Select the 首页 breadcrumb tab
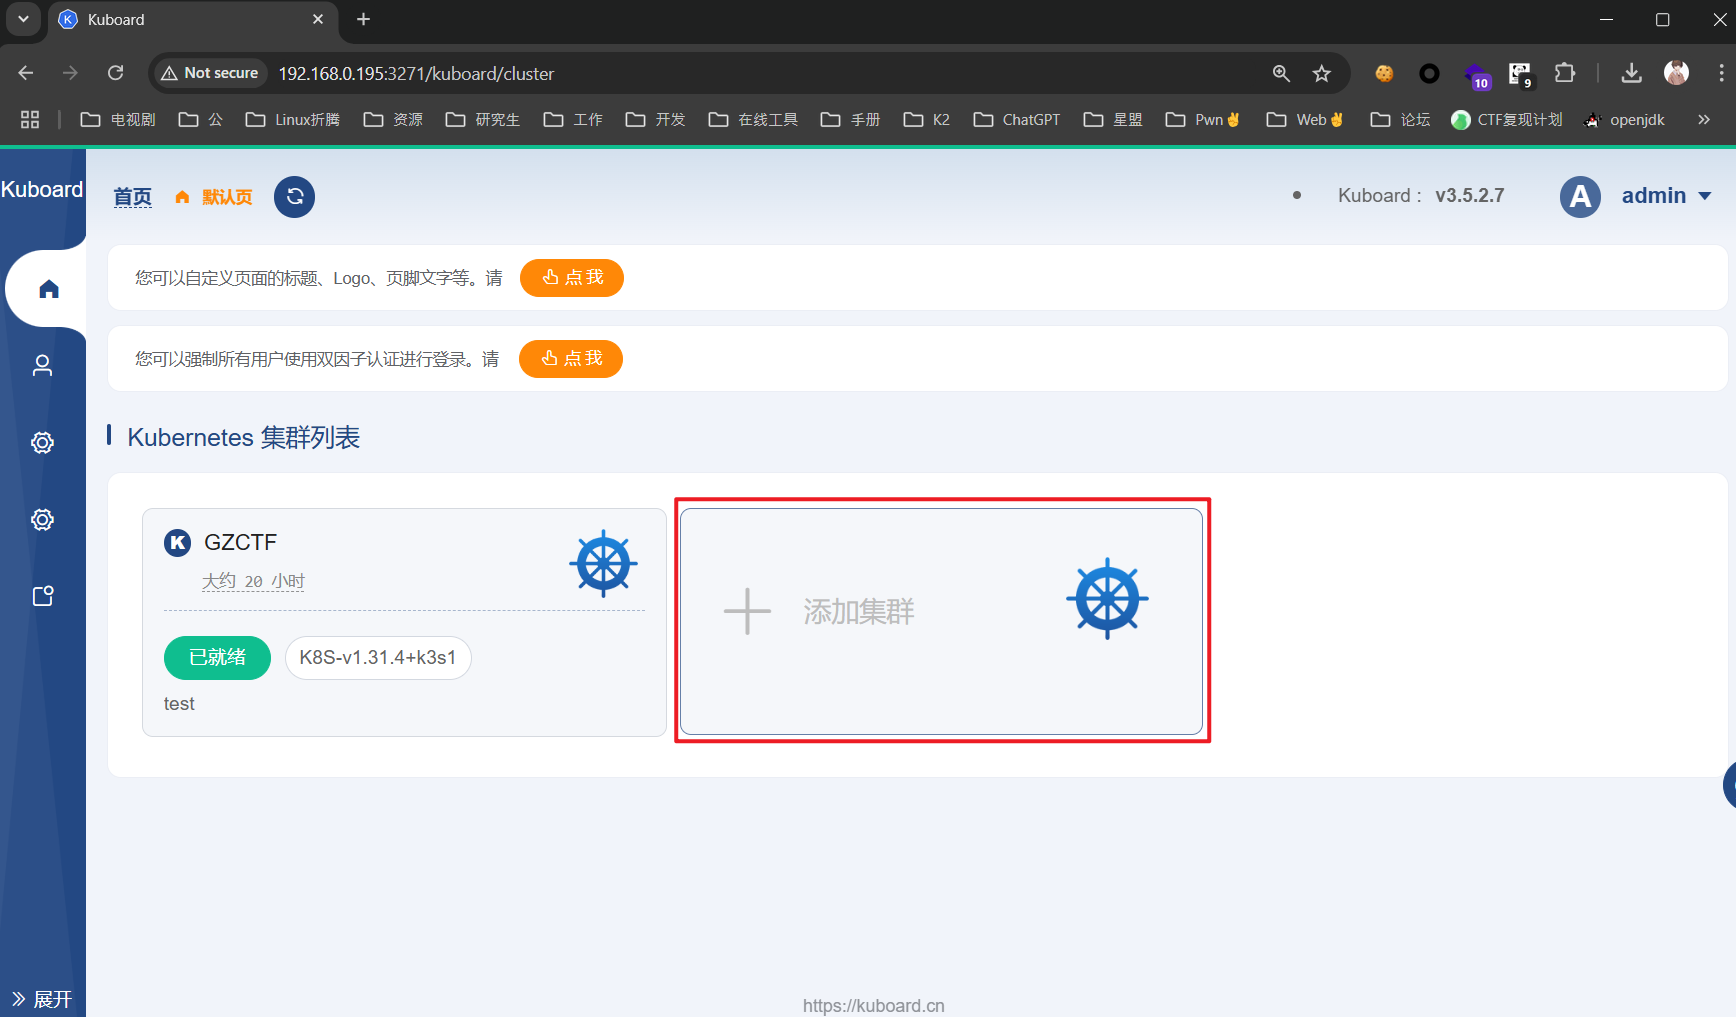This screenshot has width=1736, height=1017. point(132,197)
